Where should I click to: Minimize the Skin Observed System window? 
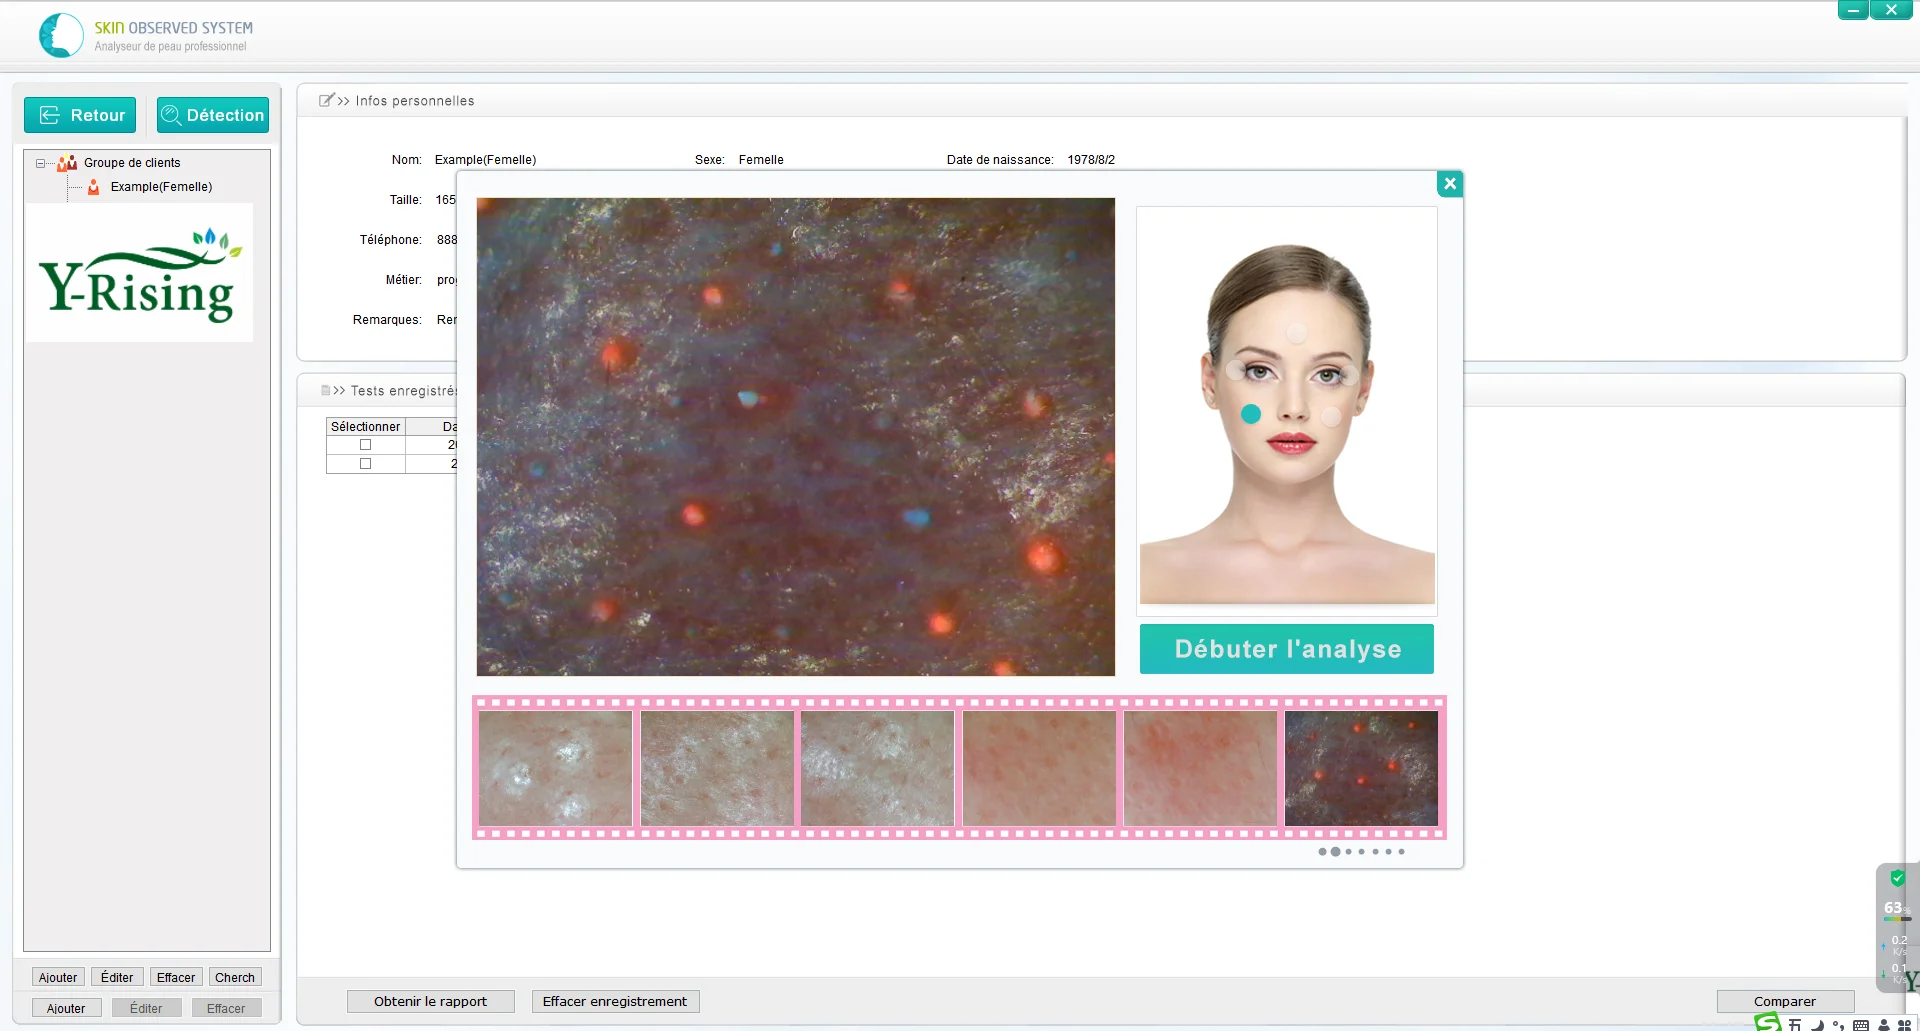(1853, 10)
